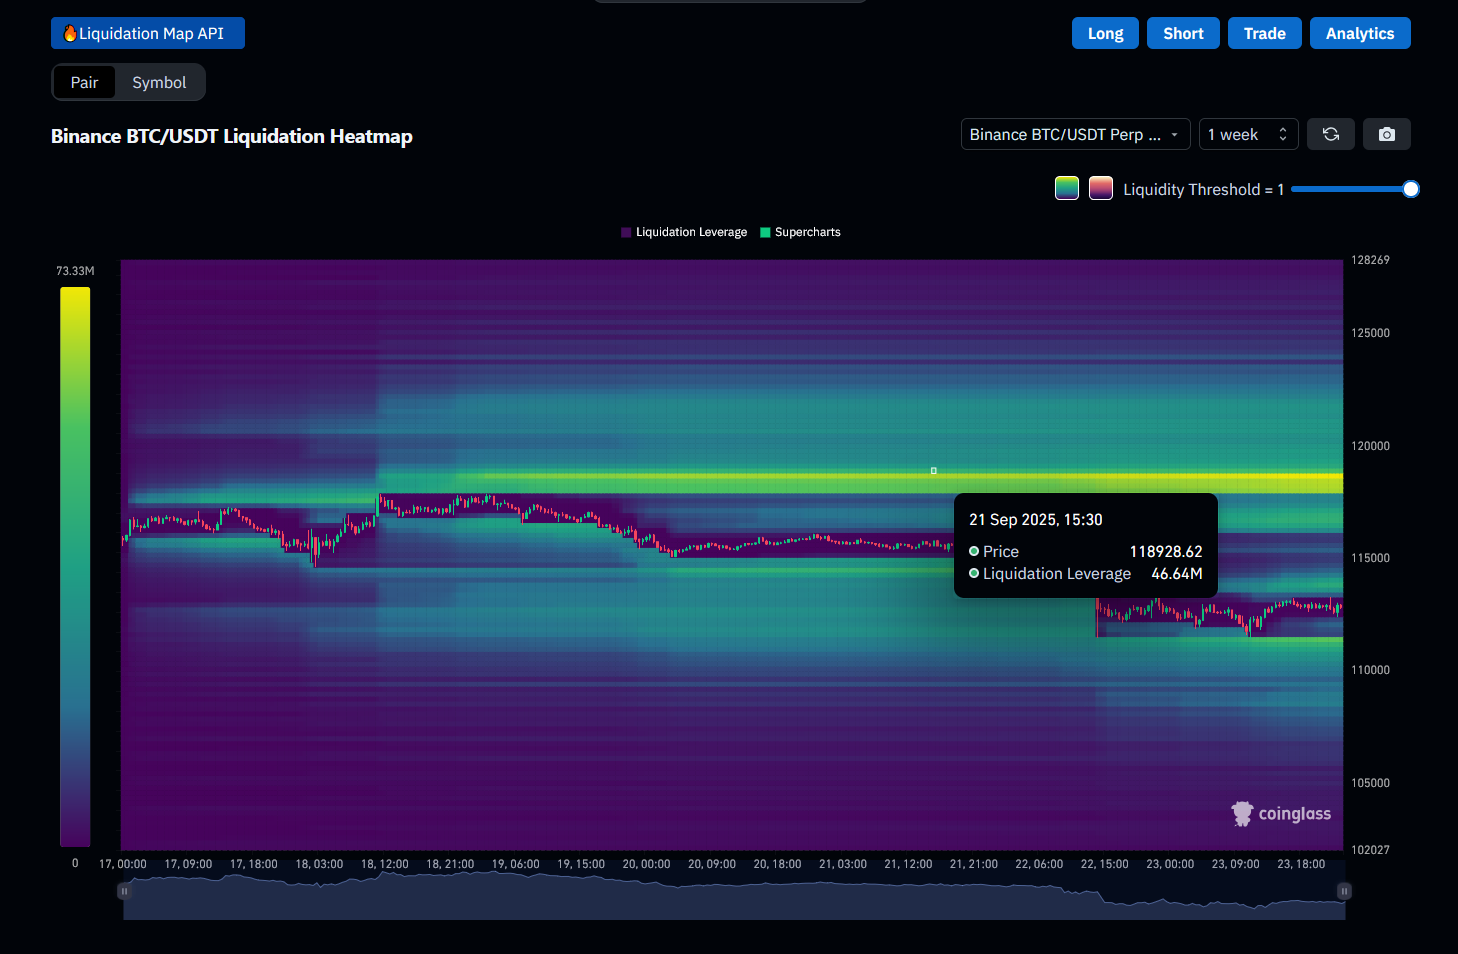Click the Short button
Image resolution: width=1458 pixels, height=954 pixels.
pyautogui.click(x=1183, y=33)
